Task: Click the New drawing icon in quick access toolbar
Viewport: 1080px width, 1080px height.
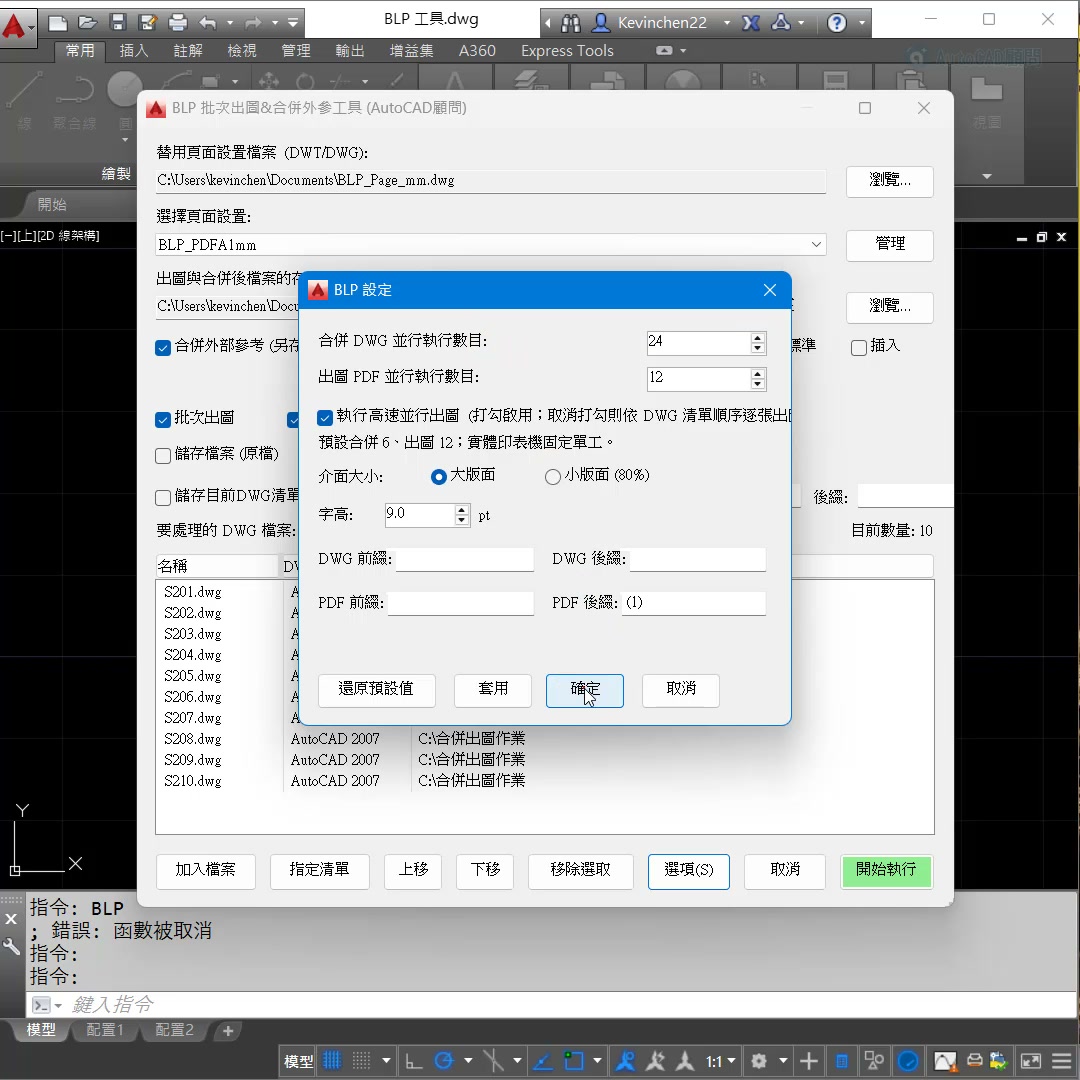Action: pyautogui.click(x=58, y=23)
